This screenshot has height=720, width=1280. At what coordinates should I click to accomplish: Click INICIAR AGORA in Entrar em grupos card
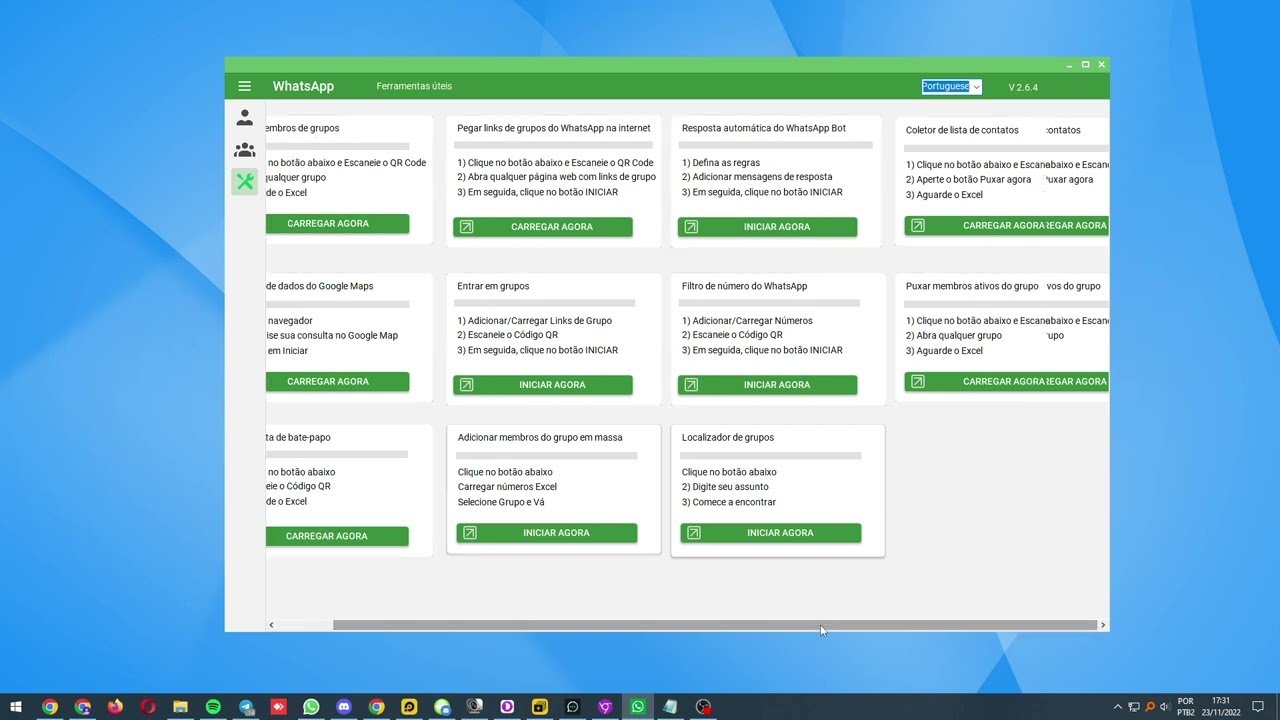[x=543, y=385]
